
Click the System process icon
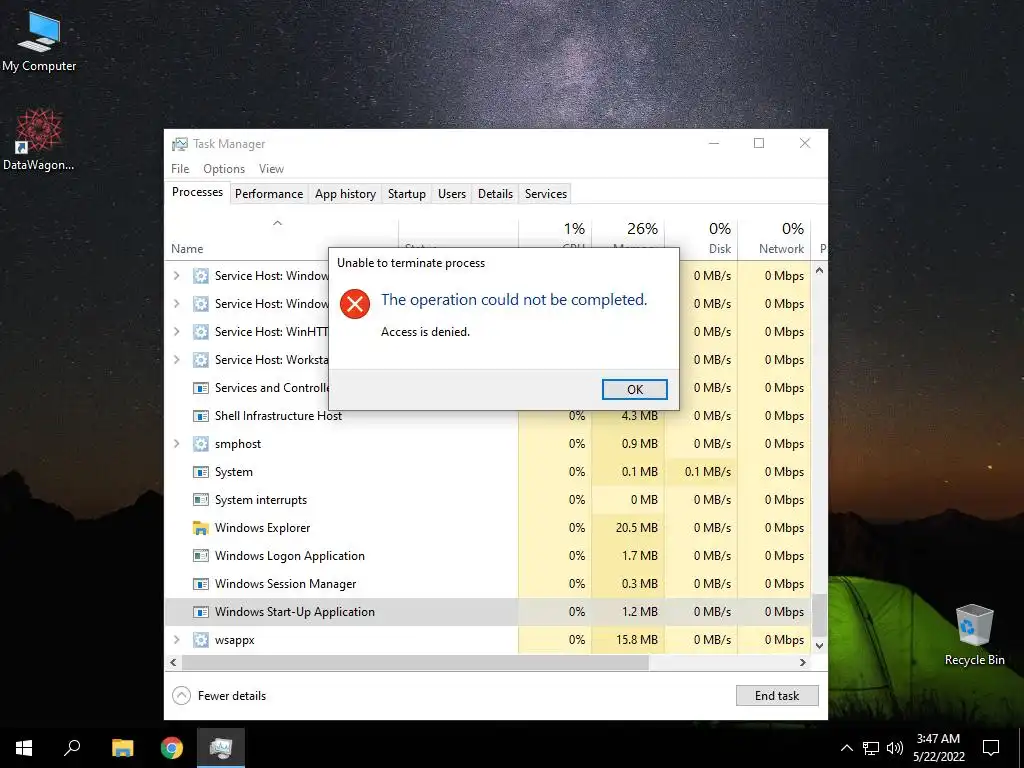pos(200,472)
